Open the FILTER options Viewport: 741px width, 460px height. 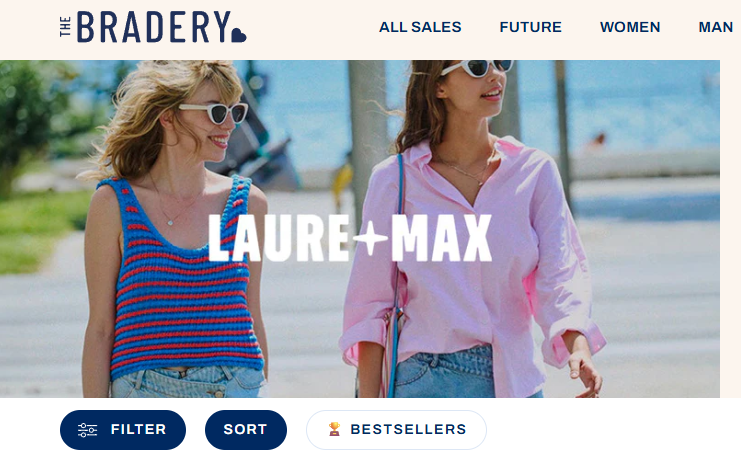[123, 430]
